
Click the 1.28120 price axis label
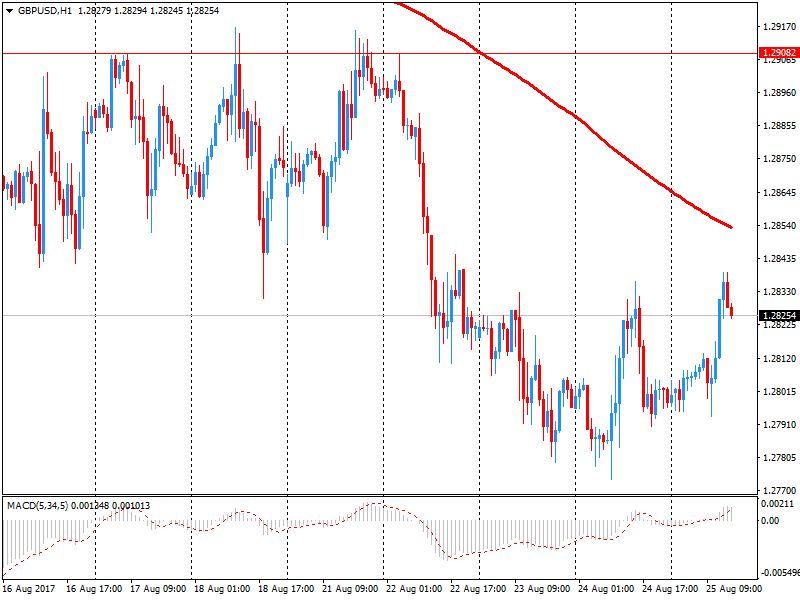(779, 359)
